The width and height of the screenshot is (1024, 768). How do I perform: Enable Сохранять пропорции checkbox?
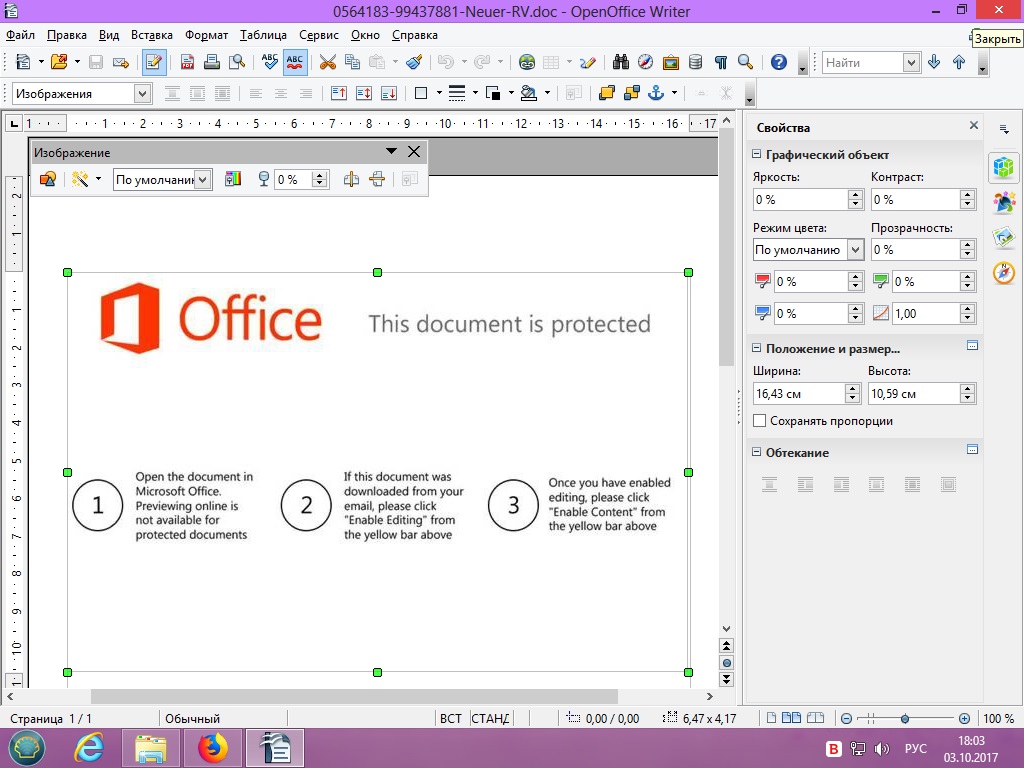point(760,421)
